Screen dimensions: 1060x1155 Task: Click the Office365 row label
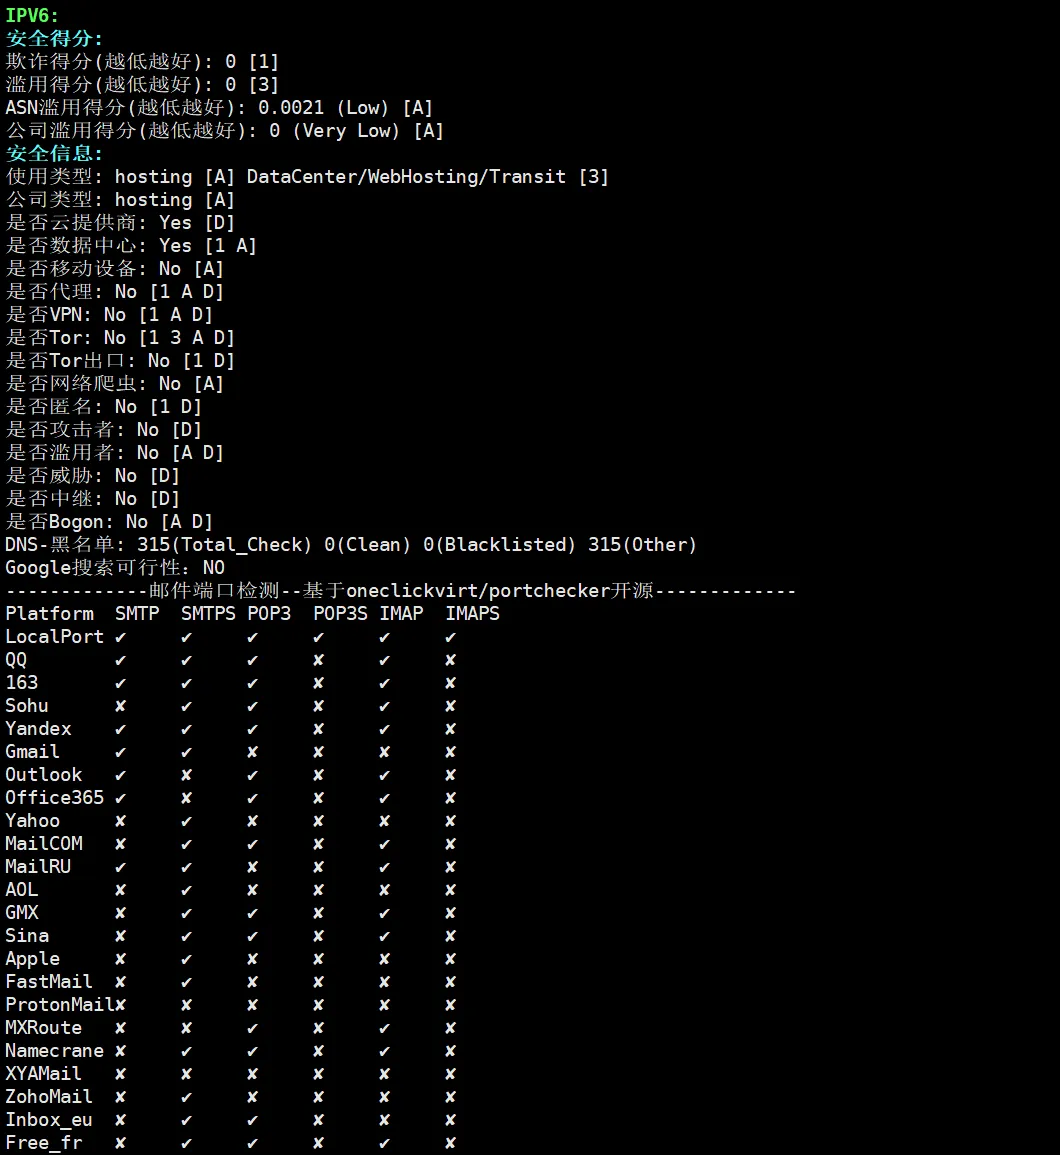55,798
